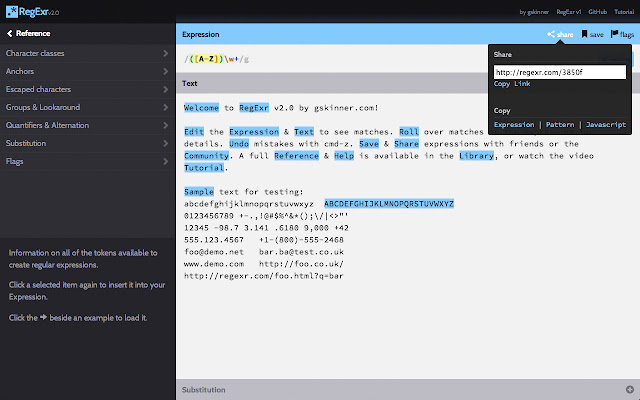The height and width of the screenshot is (400, 640).
Task: Open Groups & Lookaround reference item
Action: tap(87, 107)
